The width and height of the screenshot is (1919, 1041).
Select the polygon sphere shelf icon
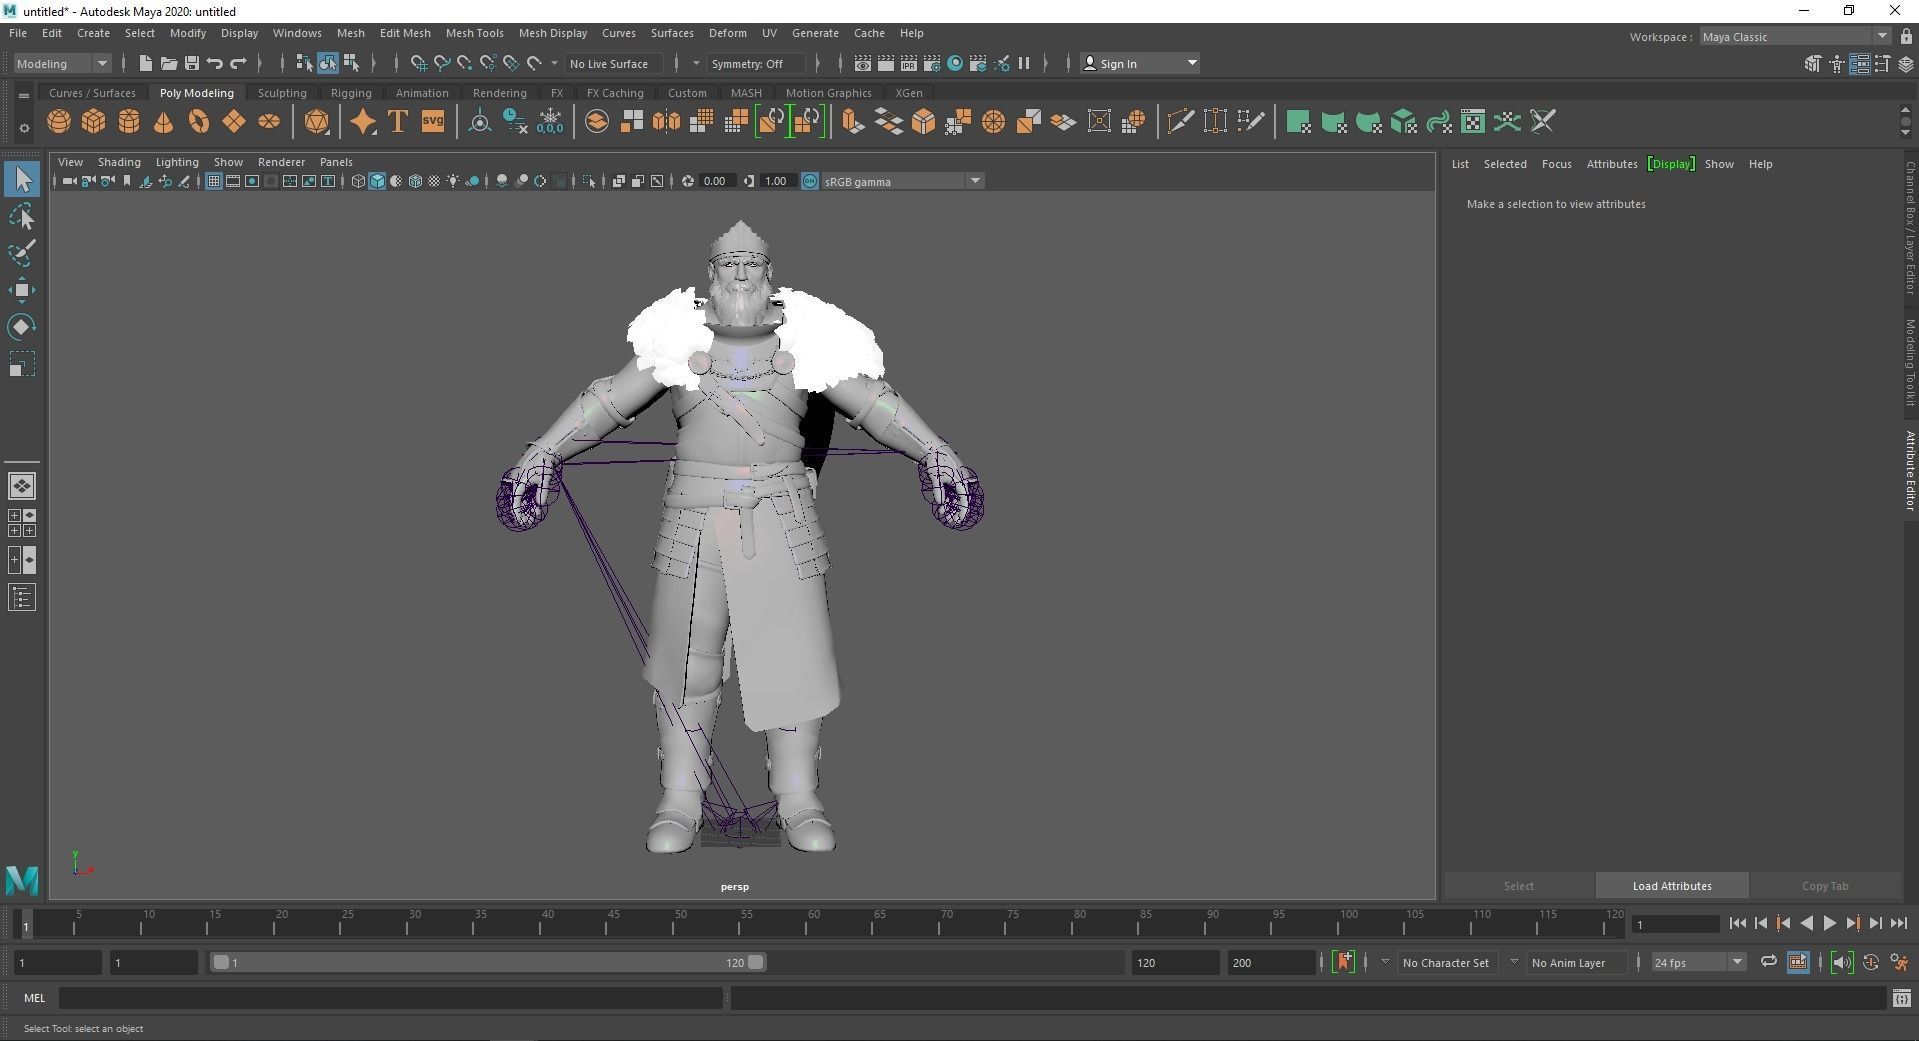click(x=59, y=122)
